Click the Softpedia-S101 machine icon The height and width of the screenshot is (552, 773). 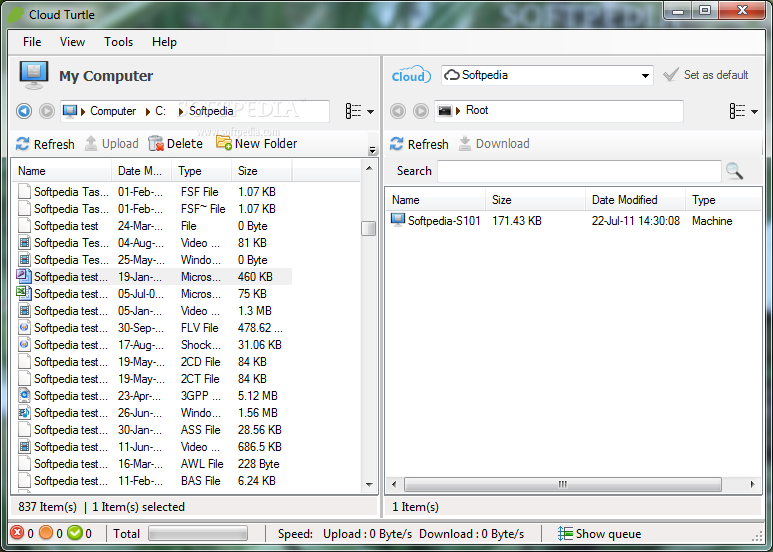click(398, 220)
